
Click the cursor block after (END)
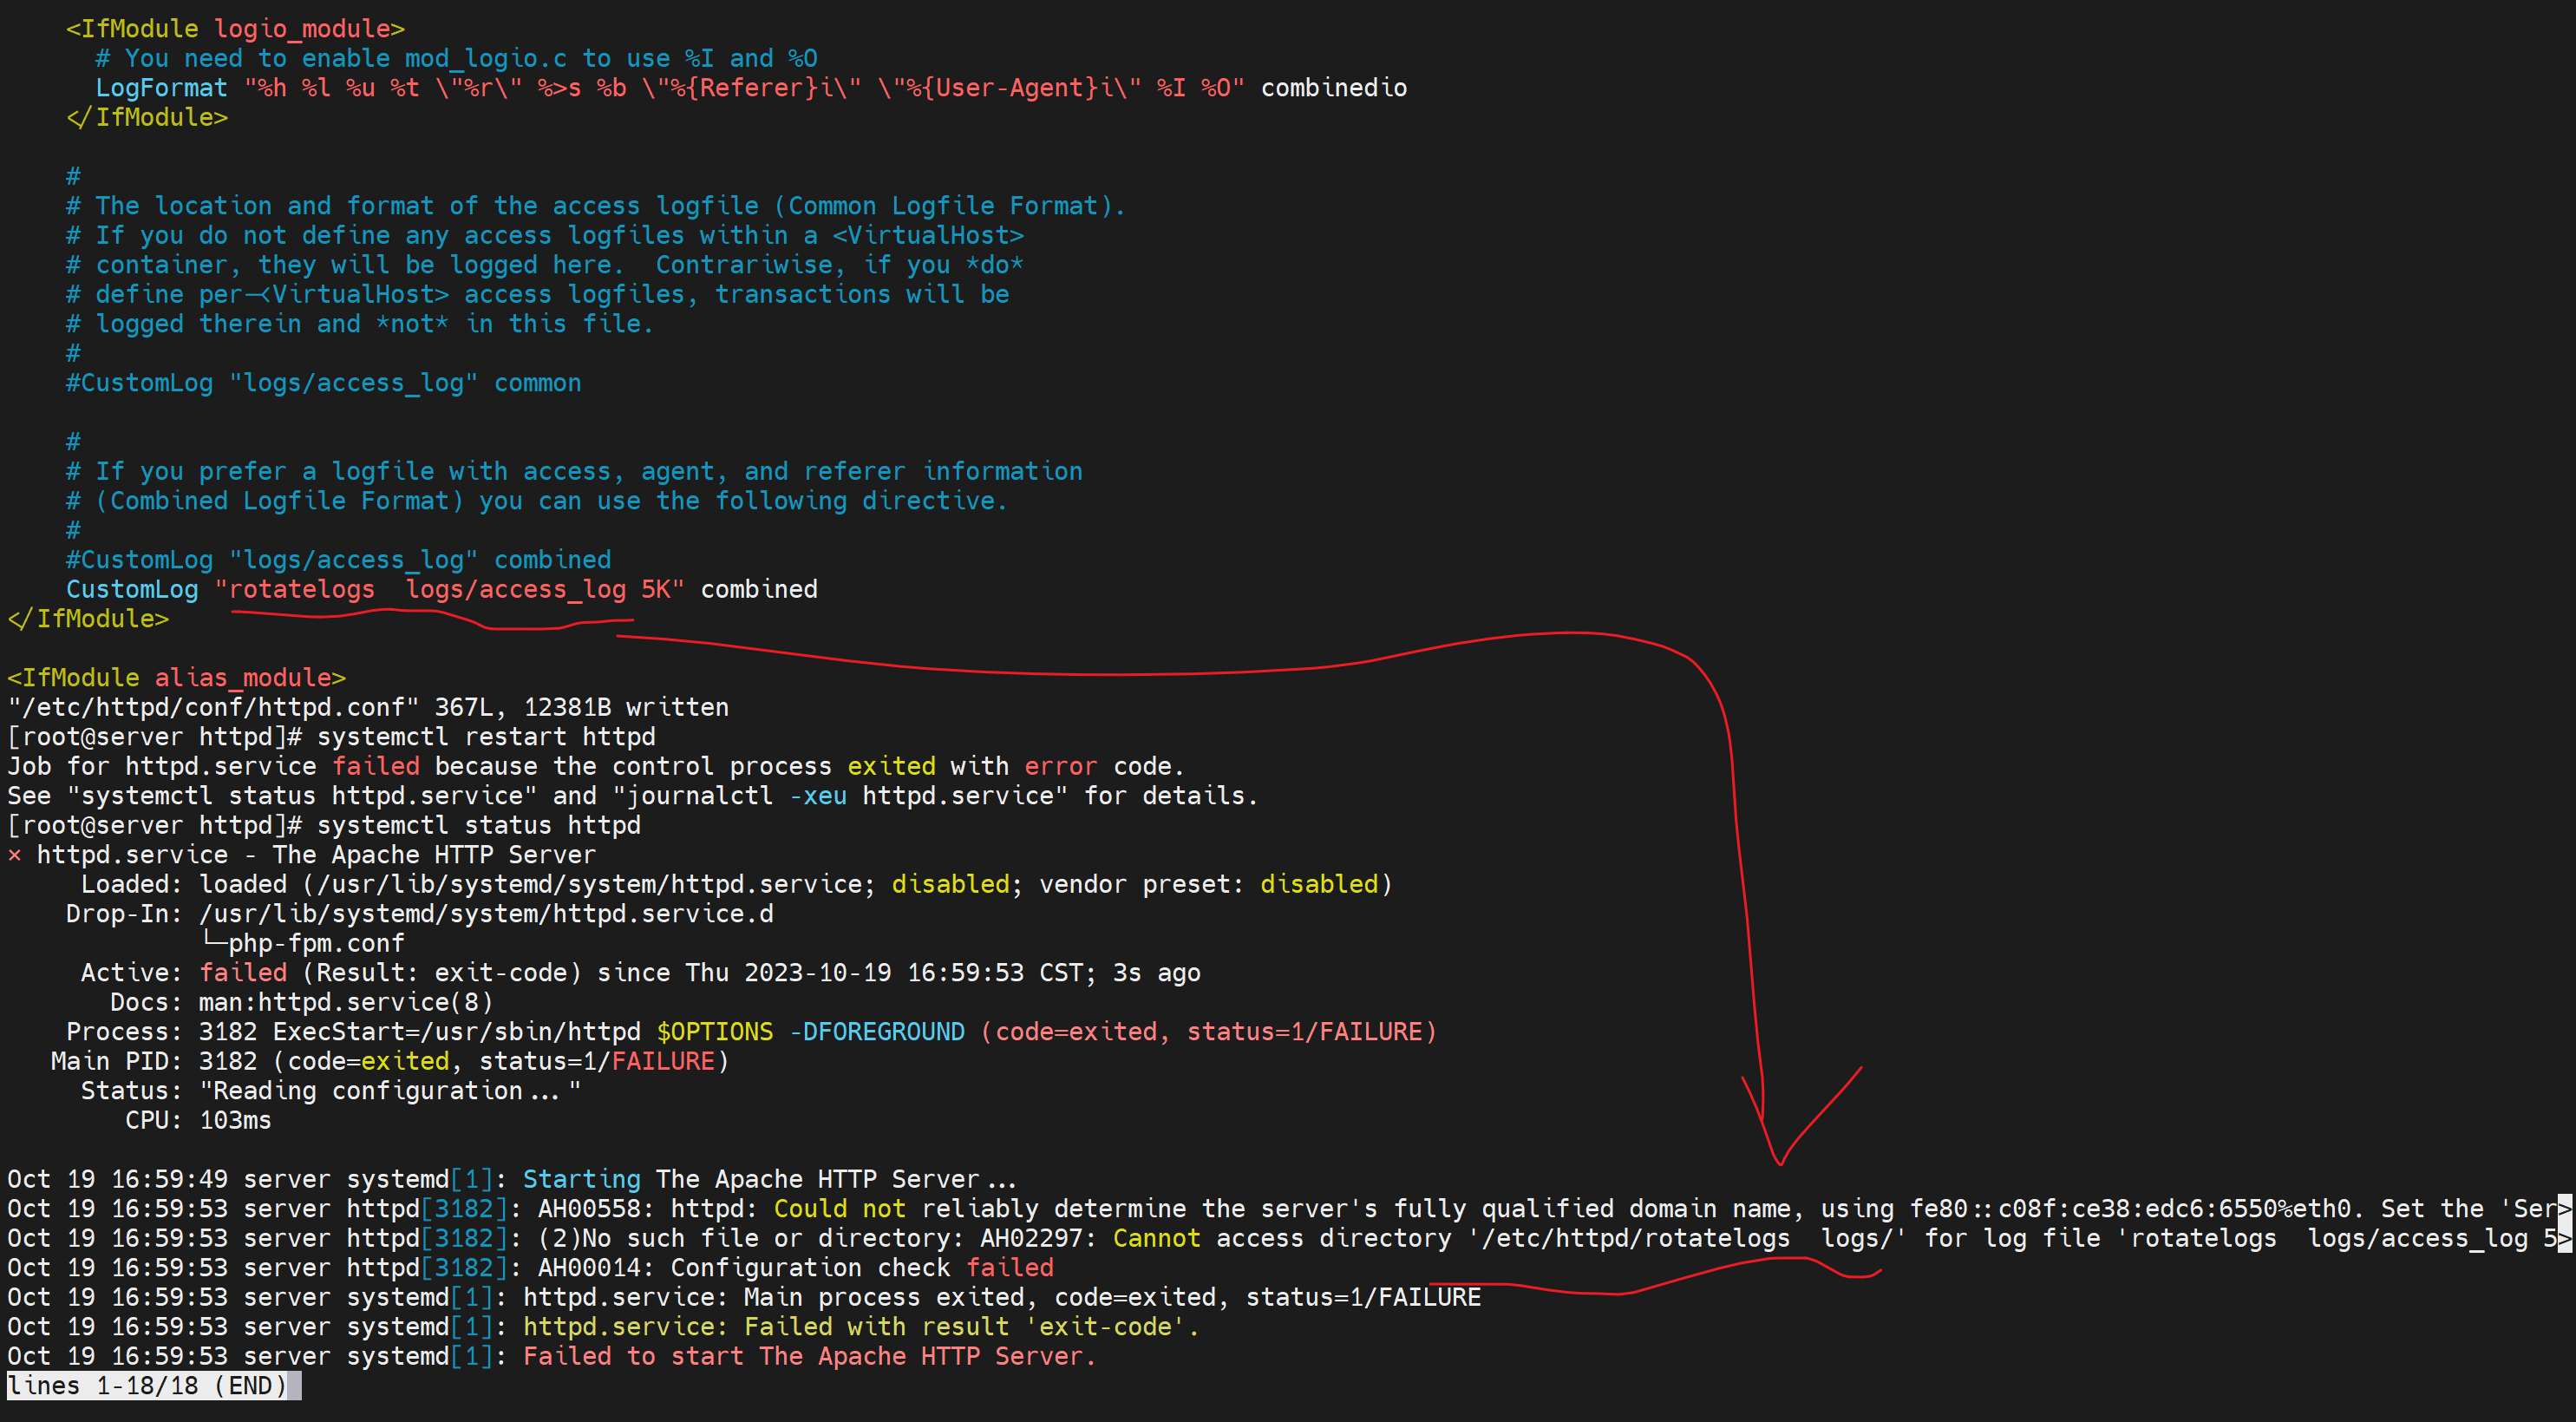(295, 1386)
